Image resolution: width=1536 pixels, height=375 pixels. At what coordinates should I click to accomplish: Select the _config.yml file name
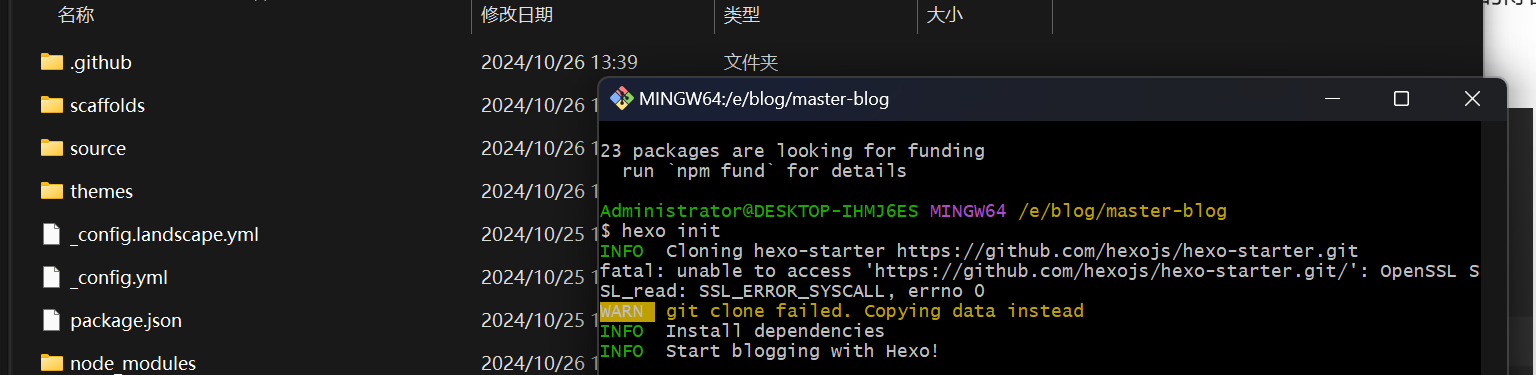point(119,278)
